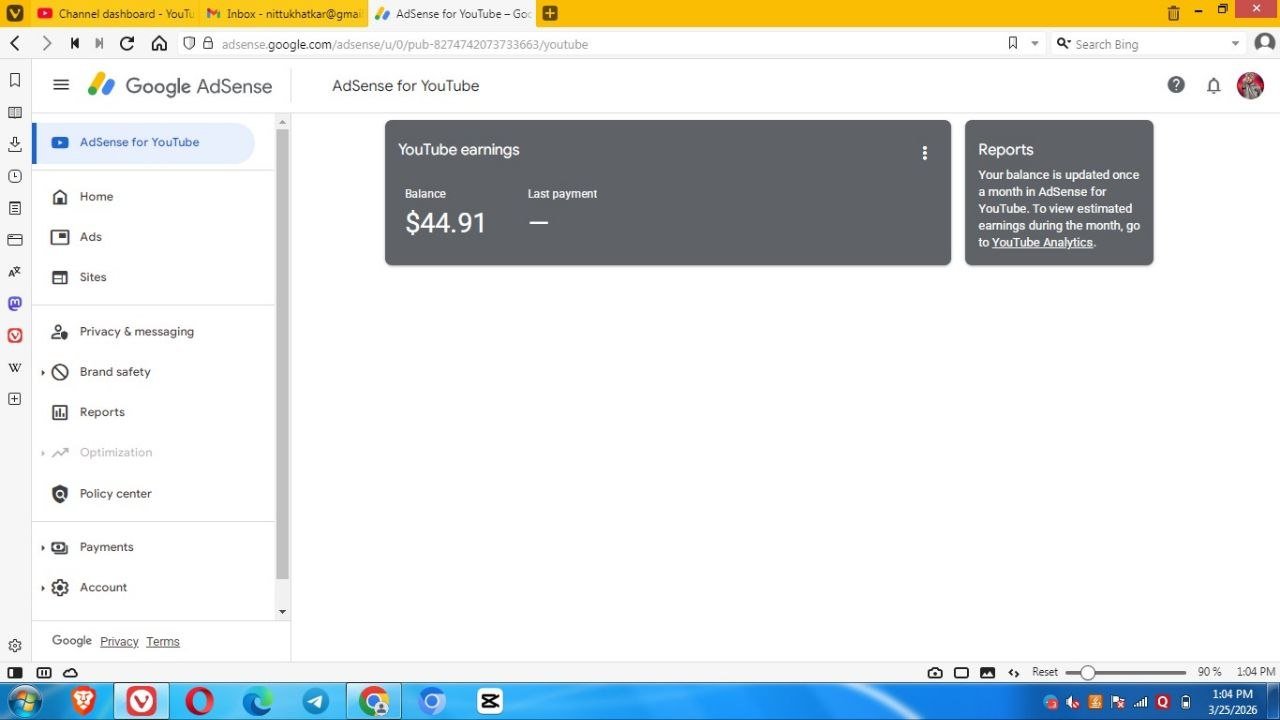
Task: Reload the page with the refresh icon
Action: click(x=127, y=44)
